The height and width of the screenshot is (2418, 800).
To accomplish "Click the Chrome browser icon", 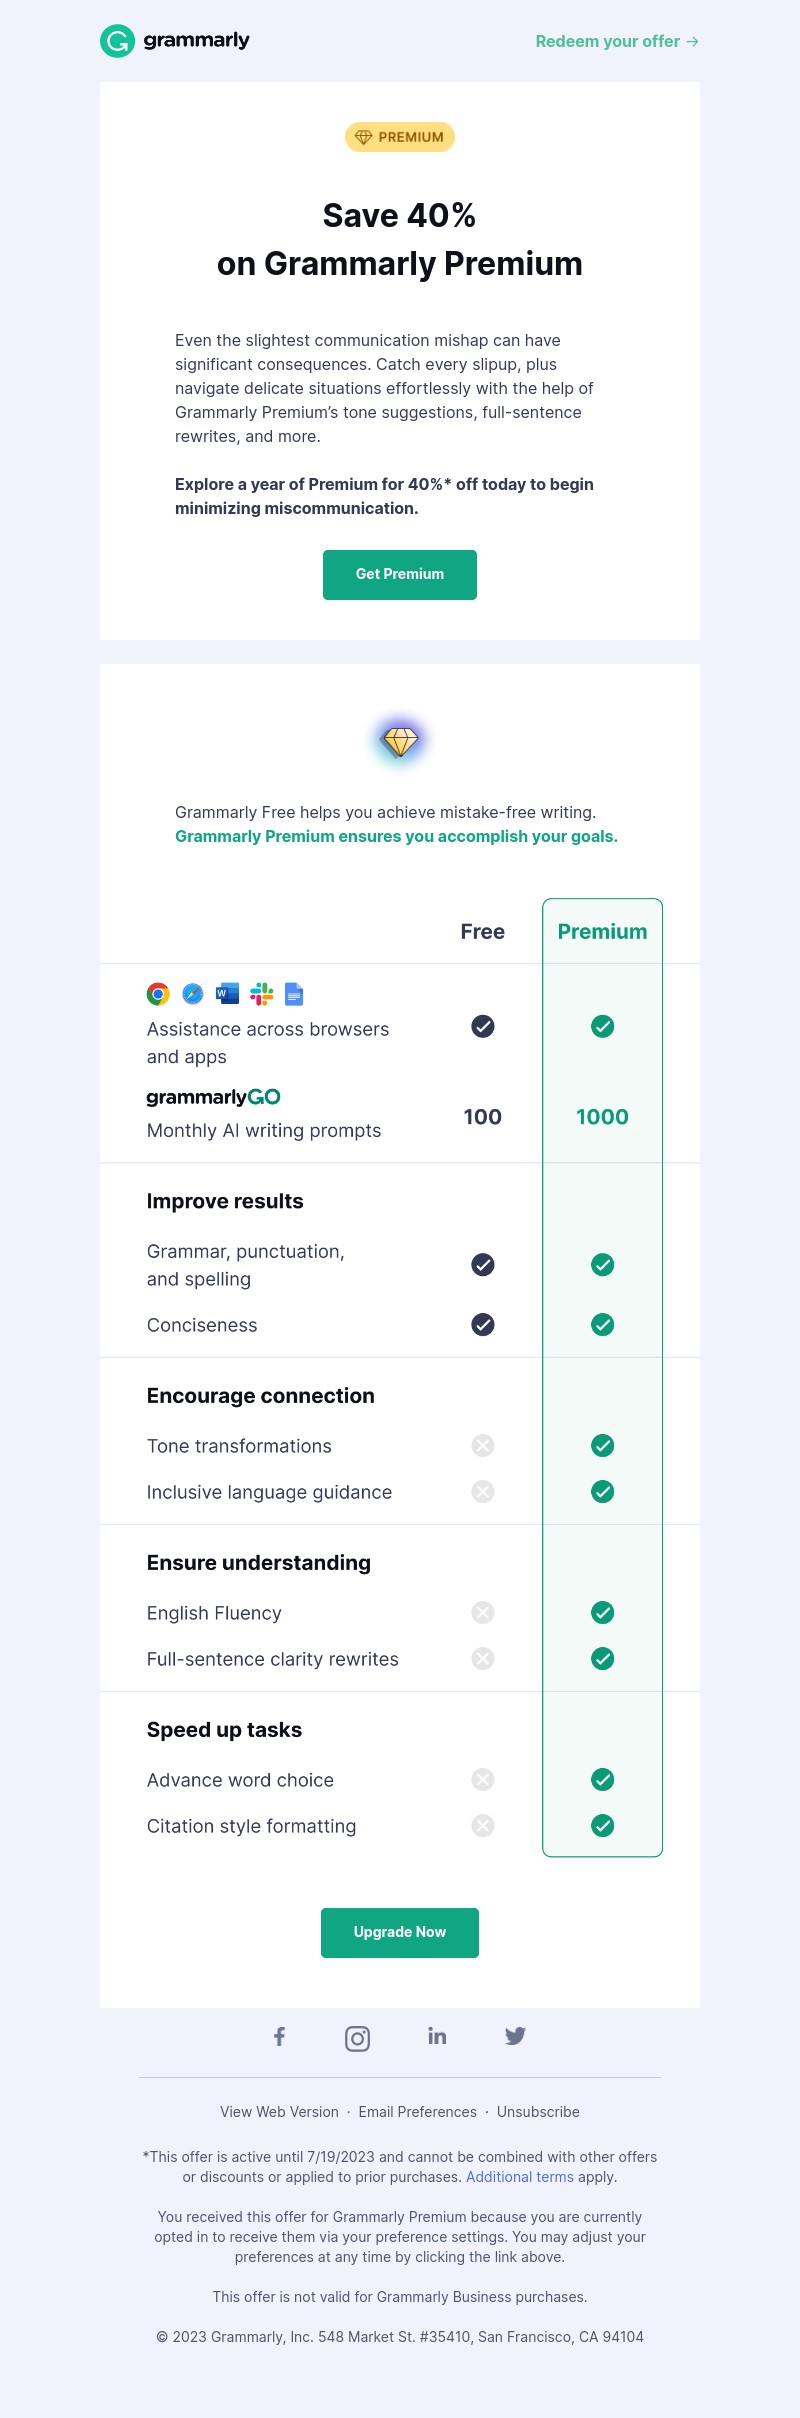I will pyautogui.click(x=158, y=994).
